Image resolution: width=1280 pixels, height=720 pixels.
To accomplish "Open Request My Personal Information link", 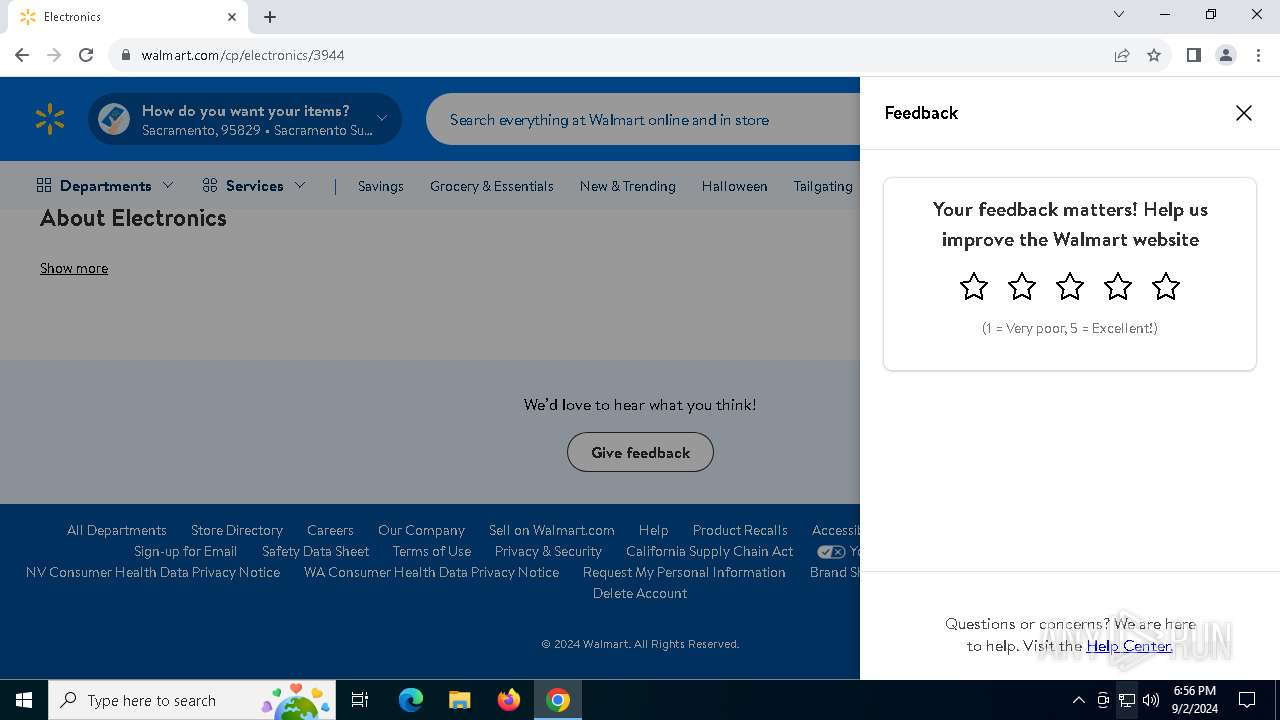I will [684, 572].
